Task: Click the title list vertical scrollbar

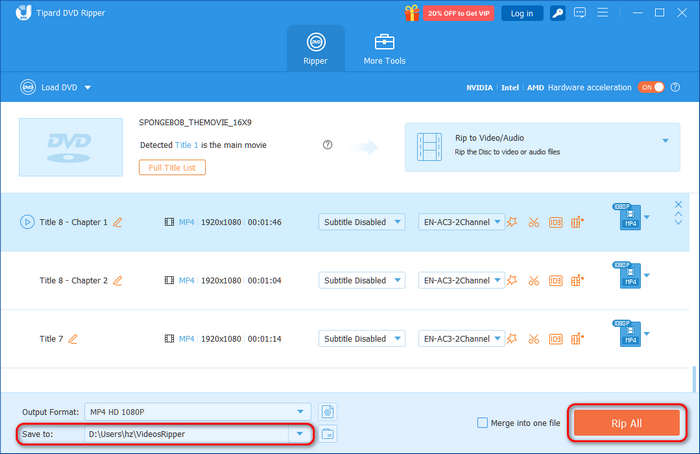Action: [x=694, y=379]
